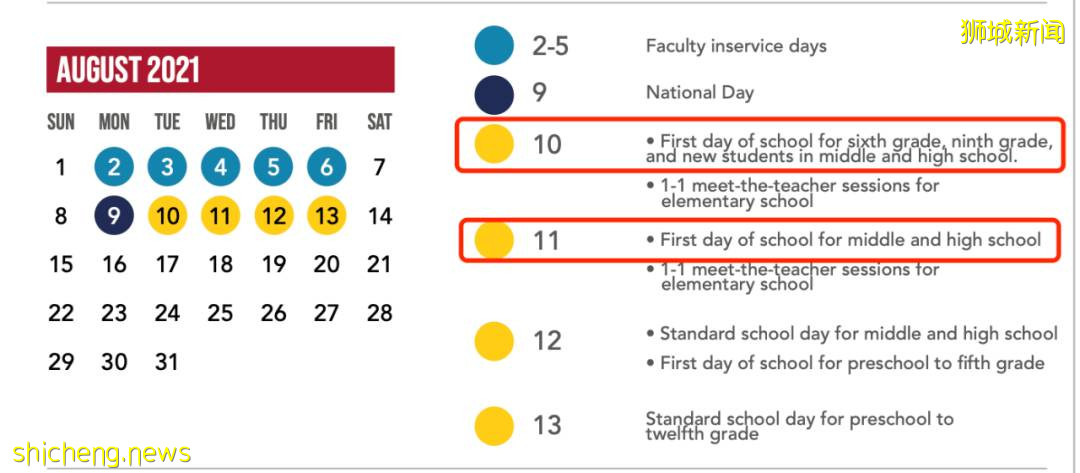Select August 31 on the calendar
The height and width of the screenshot is (473, 1080).
[167, 361]
